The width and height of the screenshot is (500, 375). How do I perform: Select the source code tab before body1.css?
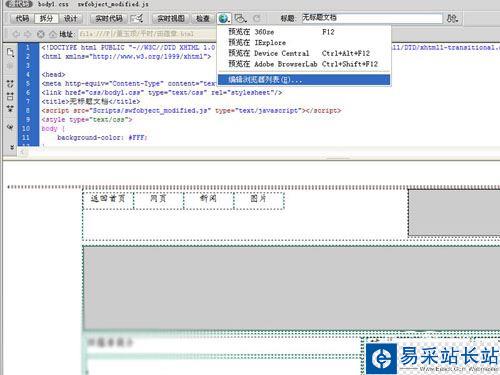(19, 4)
